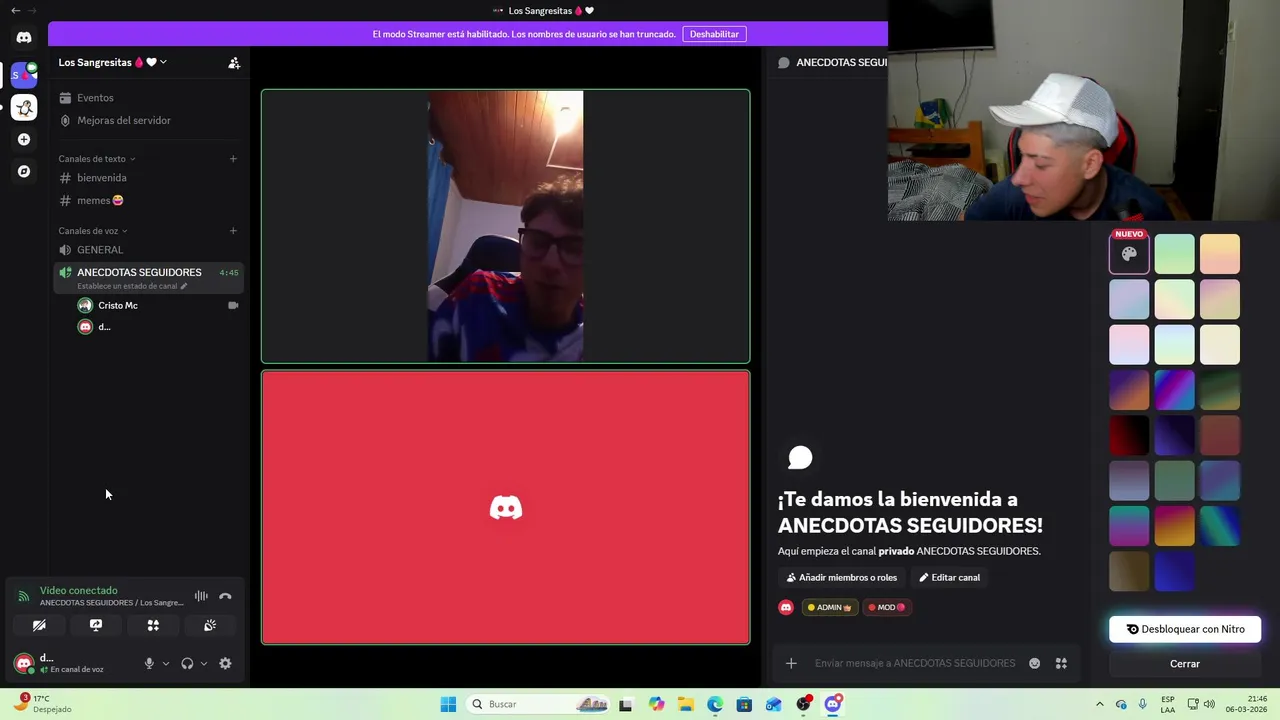Expand the Los Sangresitas server dropdown
Screen dimensions: 1280x720
point(163,62)
